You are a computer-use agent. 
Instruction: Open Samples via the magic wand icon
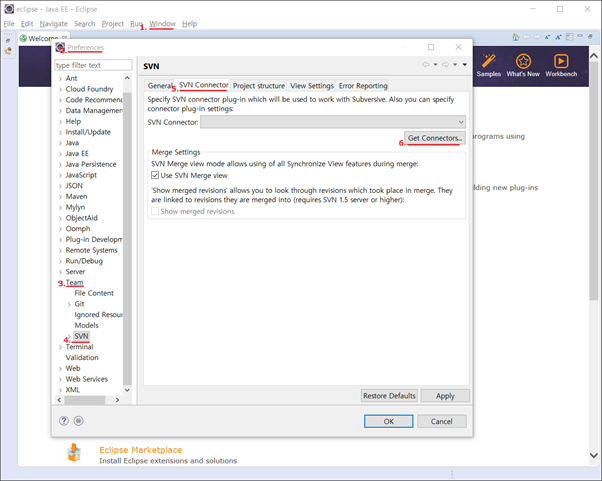489,61
